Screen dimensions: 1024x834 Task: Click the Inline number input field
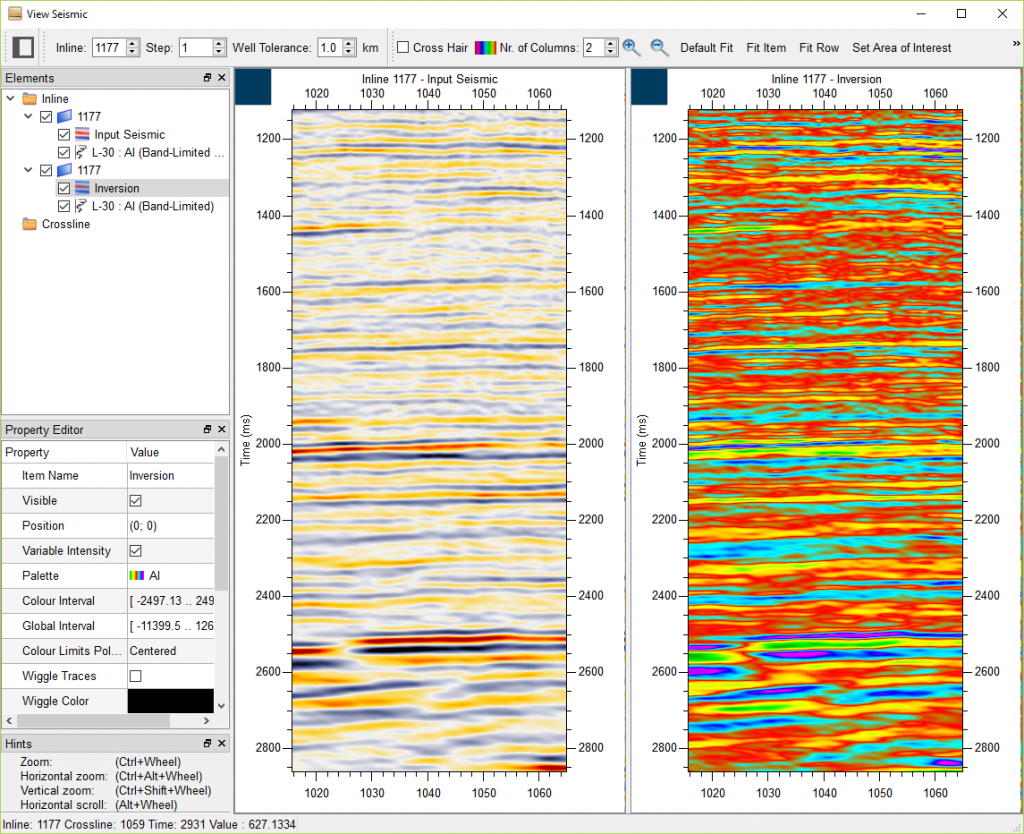click(x=108, y=47)
